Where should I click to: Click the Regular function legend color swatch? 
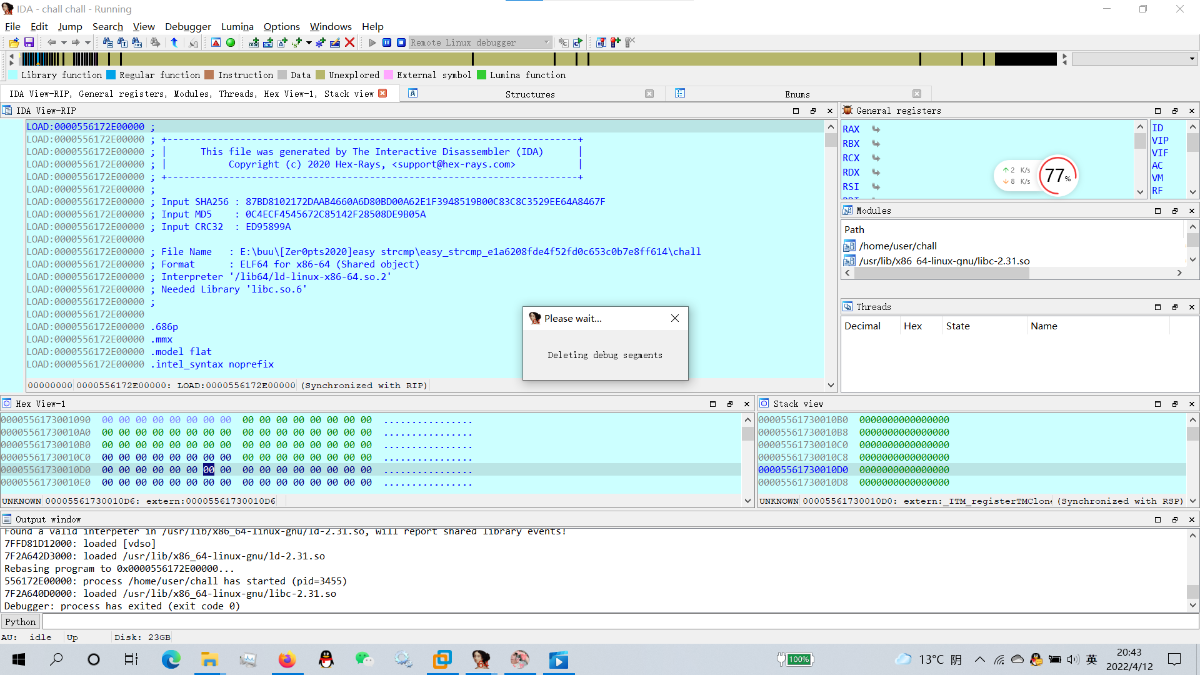point(111,75)
